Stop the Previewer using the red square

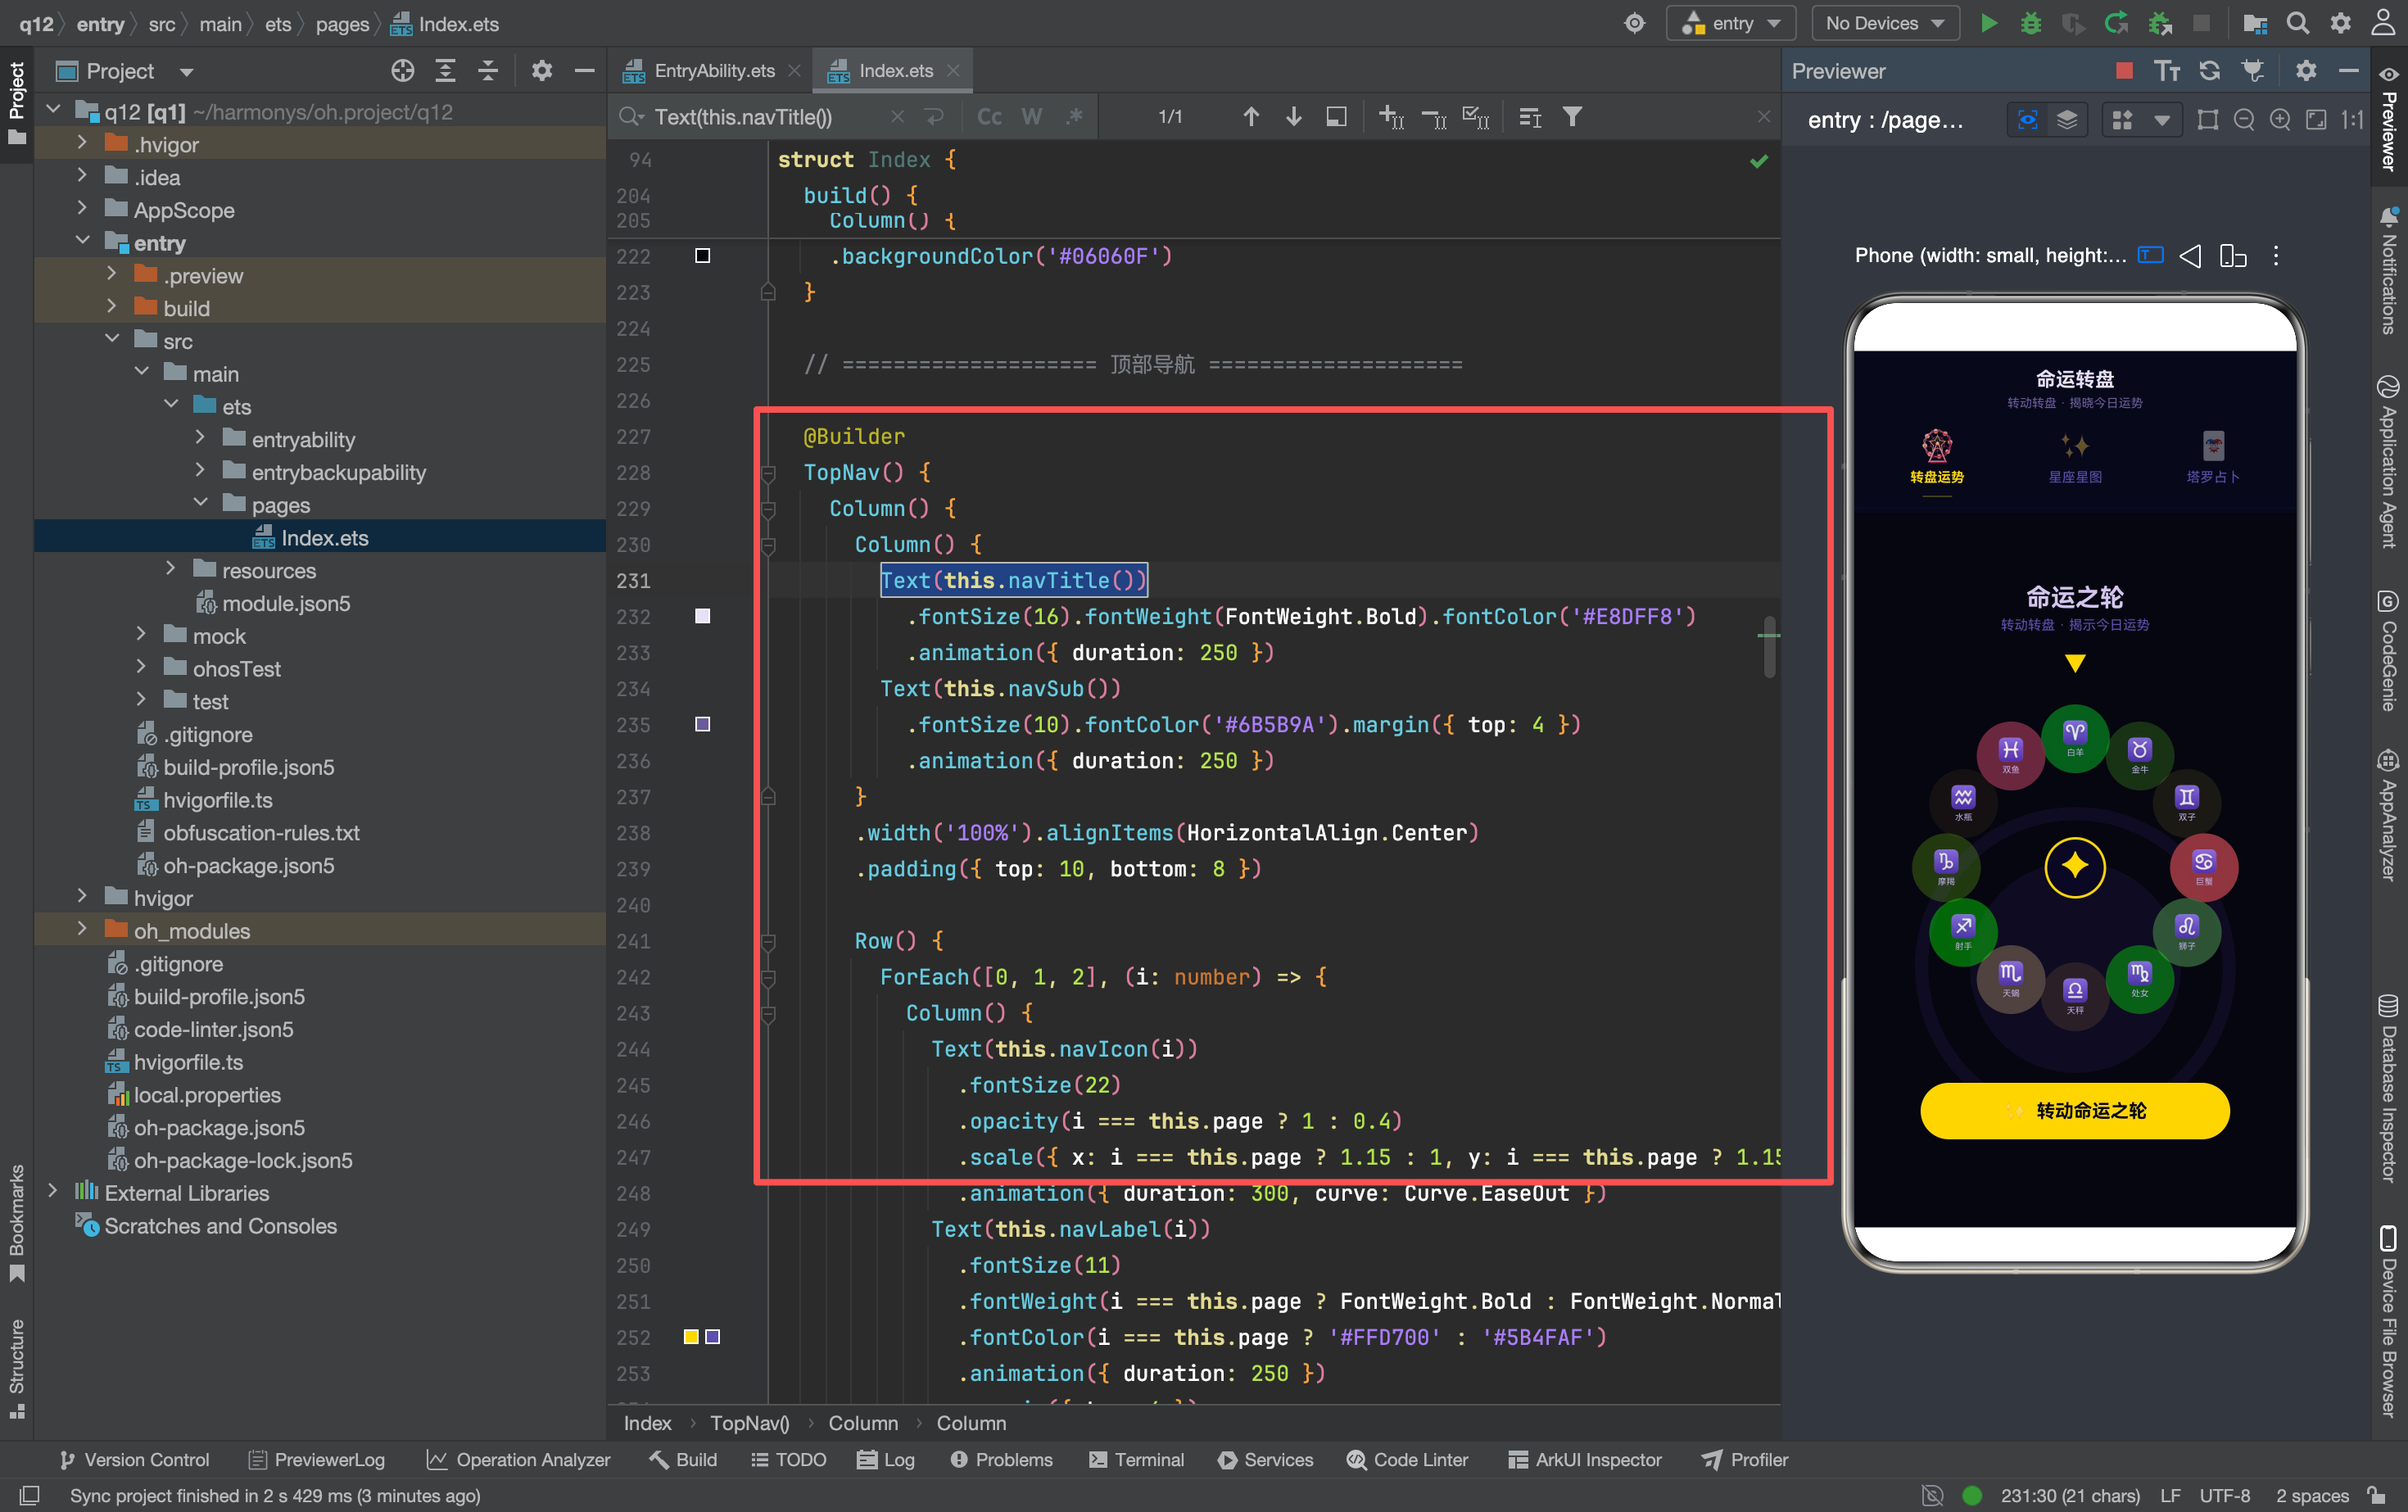click(2124, 71)
